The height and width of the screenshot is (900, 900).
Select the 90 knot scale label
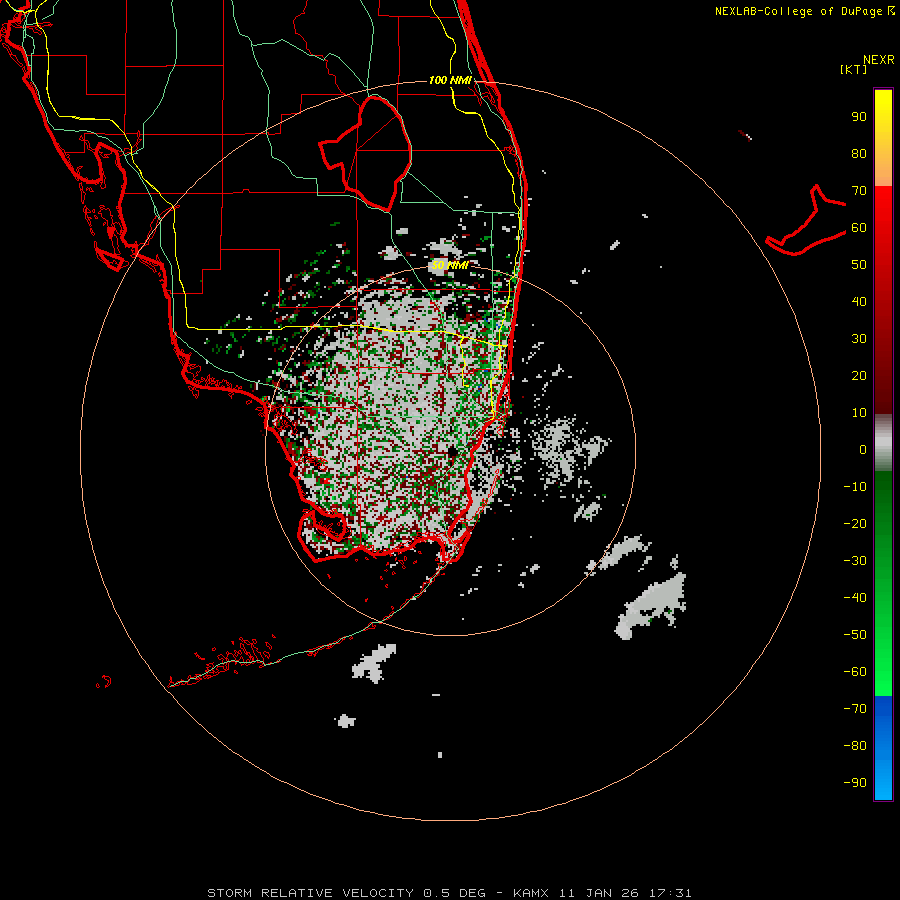pyautogui.click(x=859, y=117)
